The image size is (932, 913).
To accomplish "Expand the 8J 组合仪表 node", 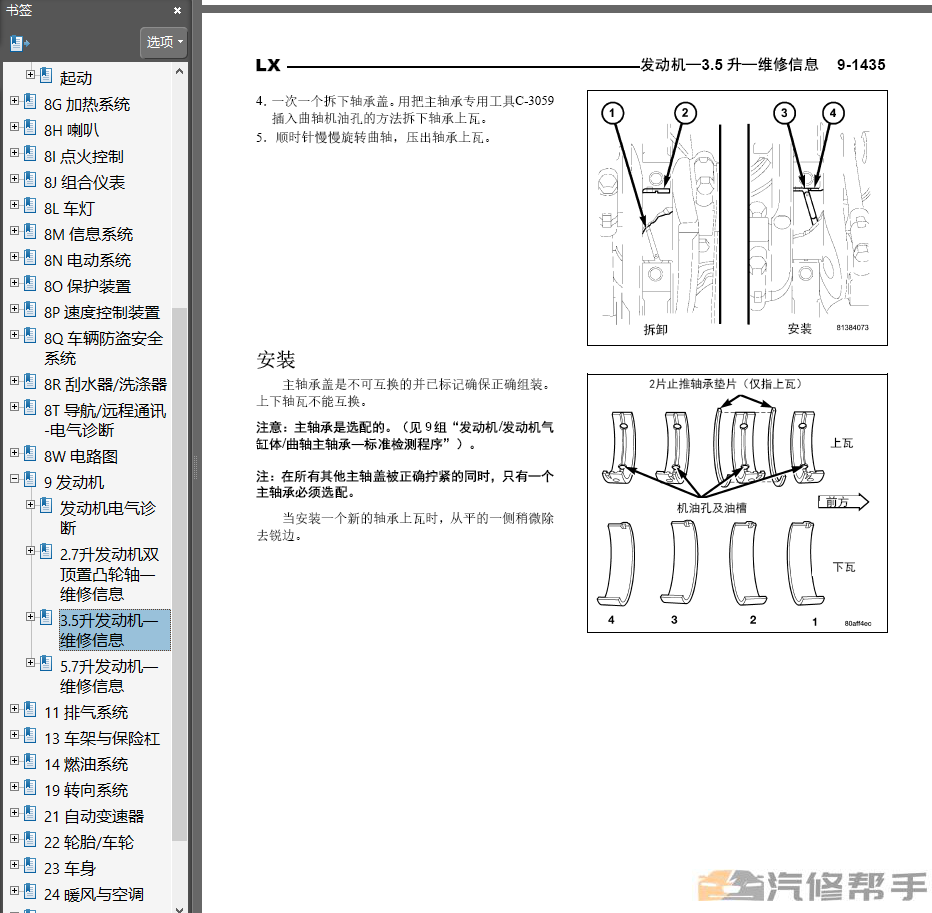I will click(14, 178).
